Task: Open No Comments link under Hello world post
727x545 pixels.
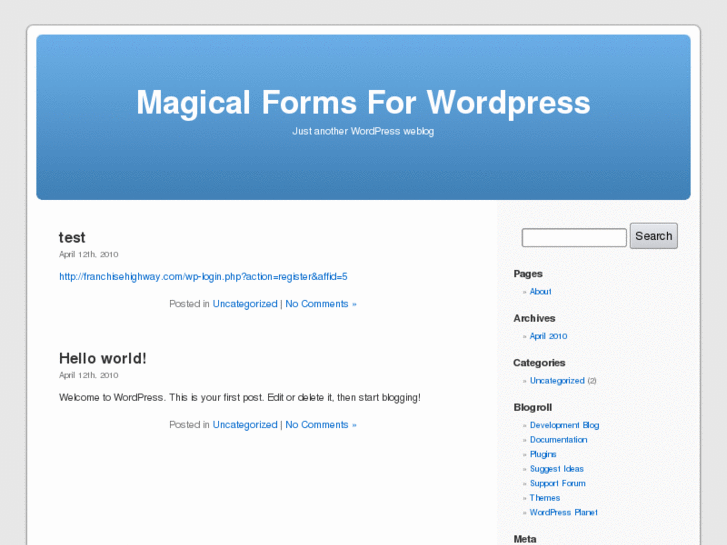Action: click(321, 425)
